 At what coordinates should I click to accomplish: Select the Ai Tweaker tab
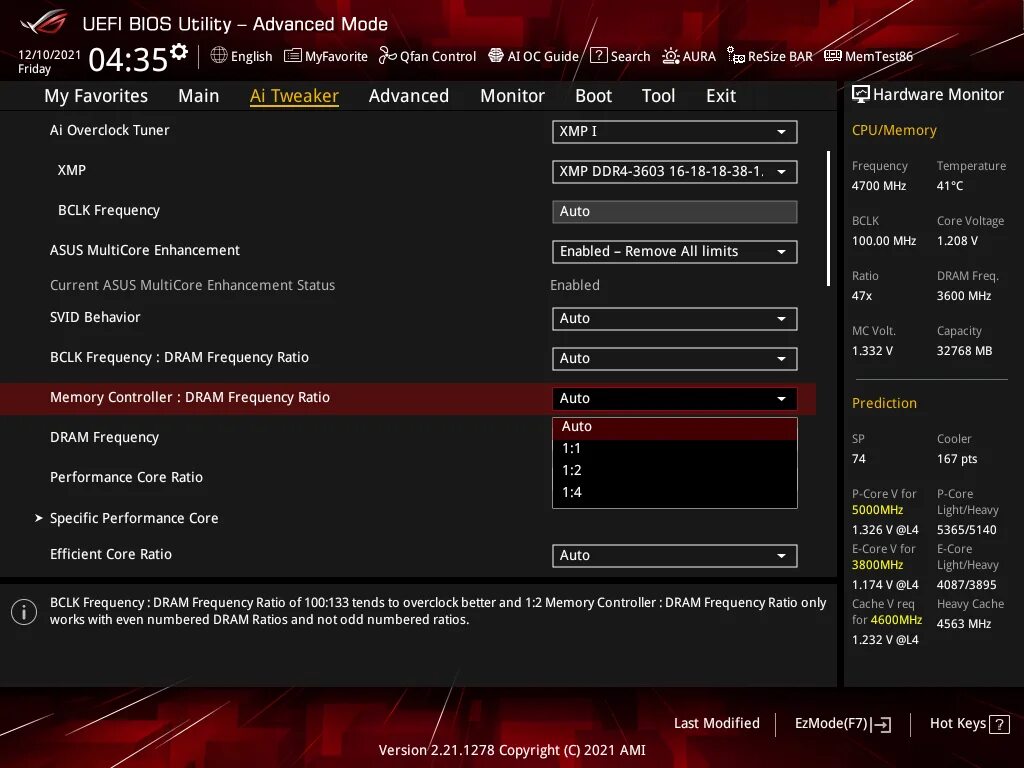point(294,96)
